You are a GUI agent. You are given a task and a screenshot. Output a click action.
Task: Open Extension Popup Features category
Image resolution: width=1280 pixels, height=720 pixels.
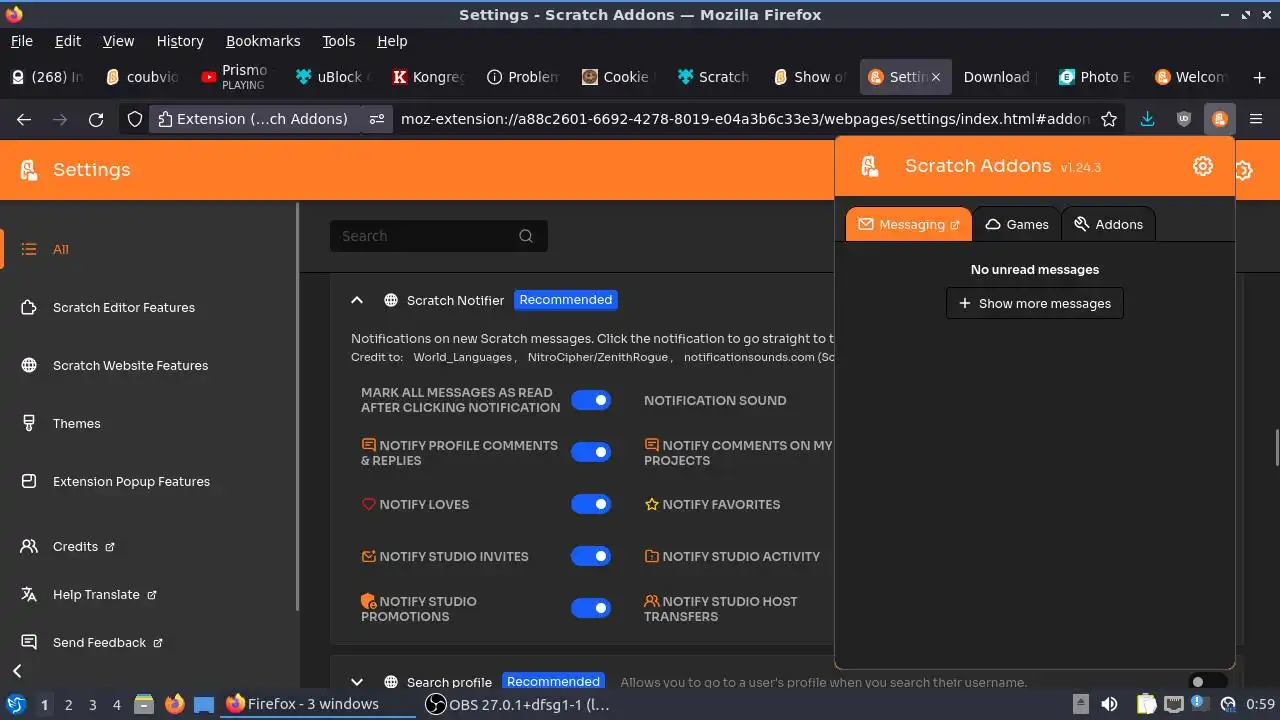pos(150,481)
